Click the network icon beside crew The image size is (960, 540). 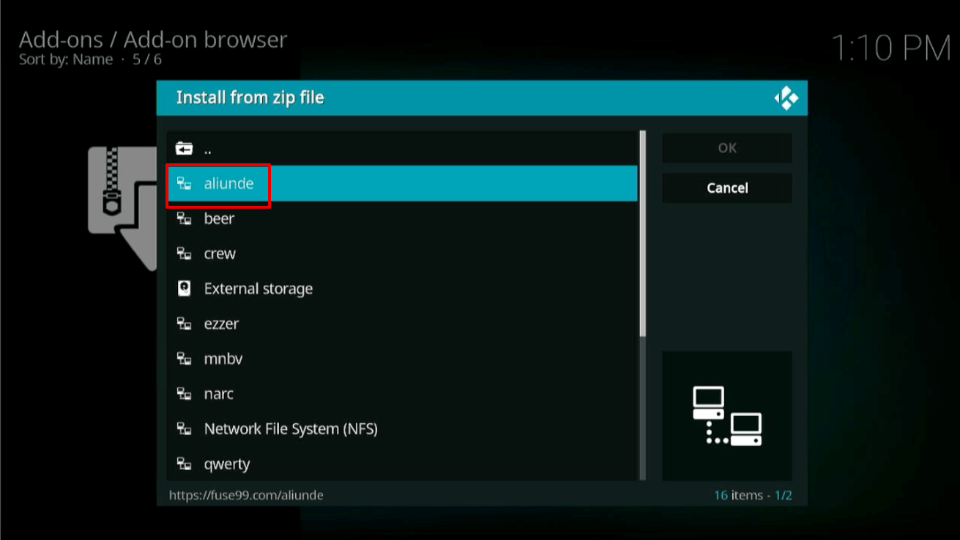[184, 253]
